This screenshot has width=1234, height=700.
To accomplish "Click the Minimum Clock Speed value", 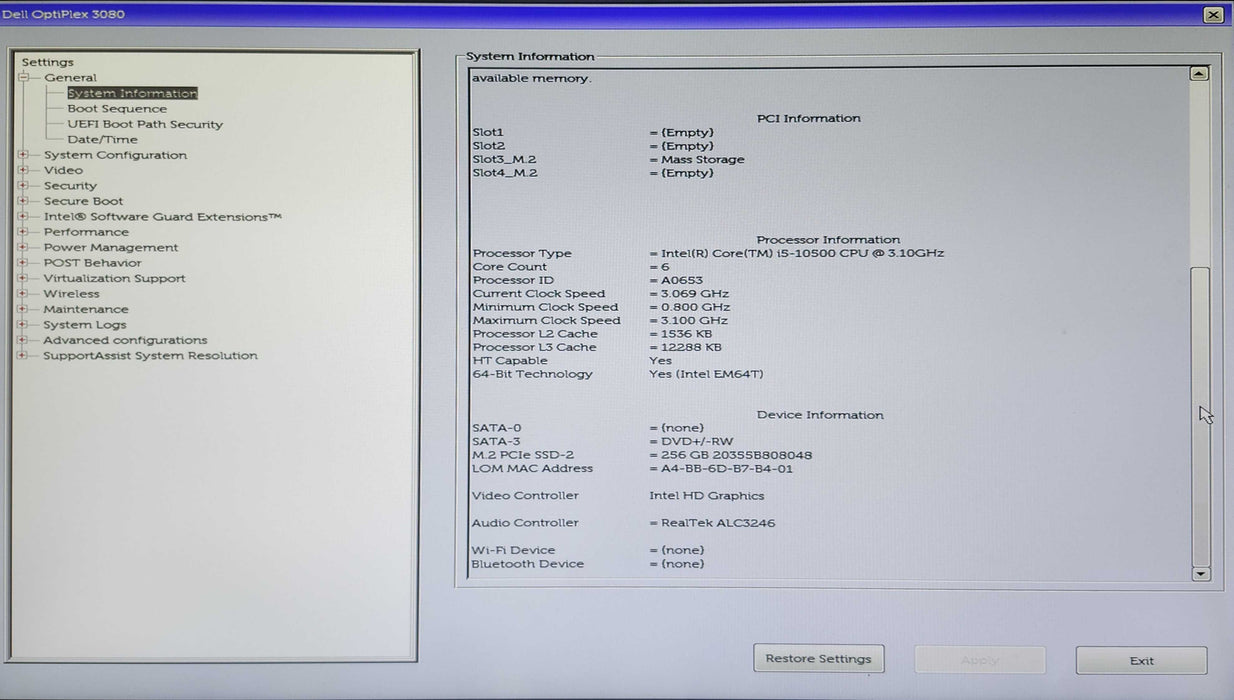I will click(x=695, y=307).
